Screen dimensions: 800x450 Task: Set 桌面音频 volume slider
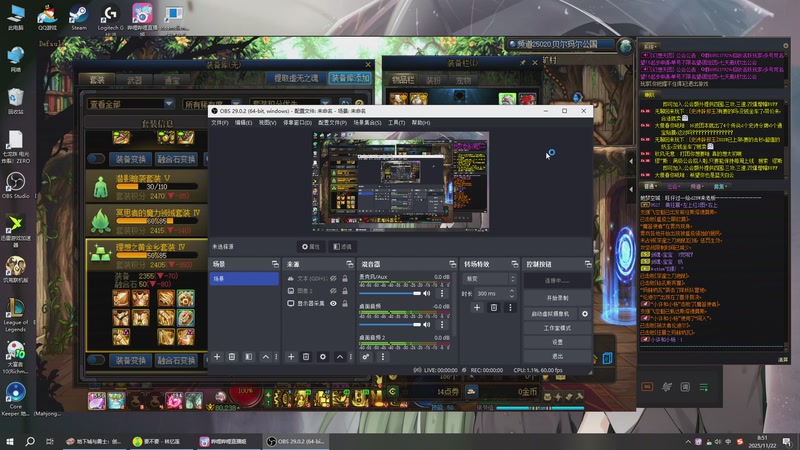point(390,324)
